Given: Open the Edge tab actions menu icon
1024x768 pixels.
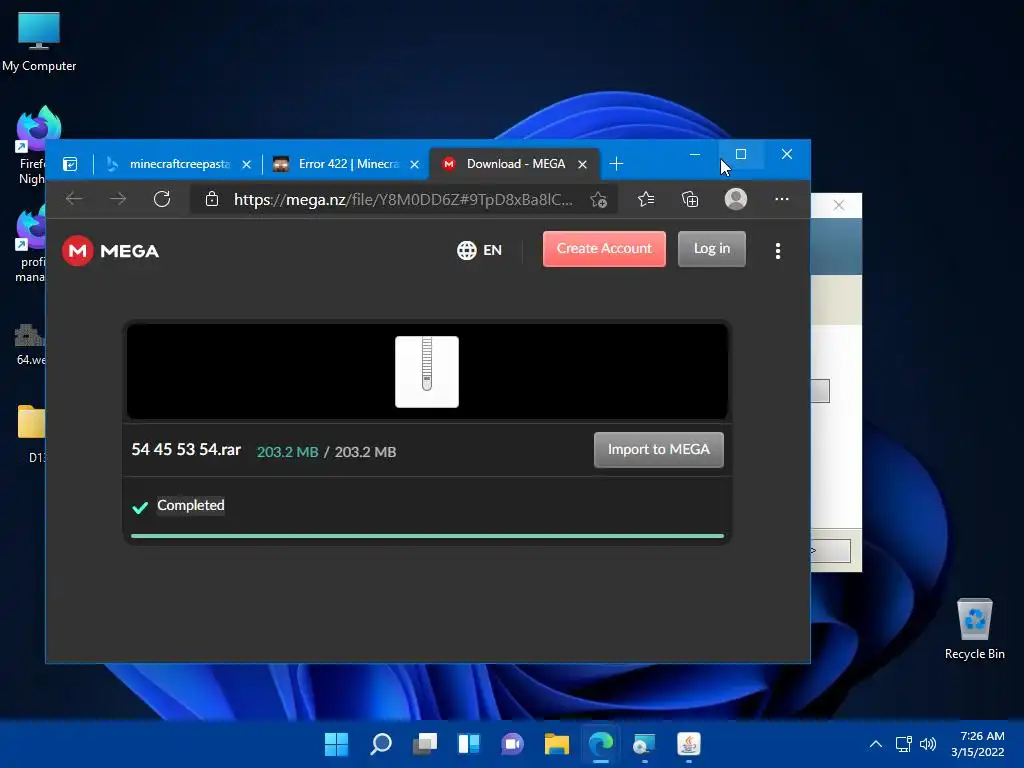Looking at the screenshot, I should [70, 164].
